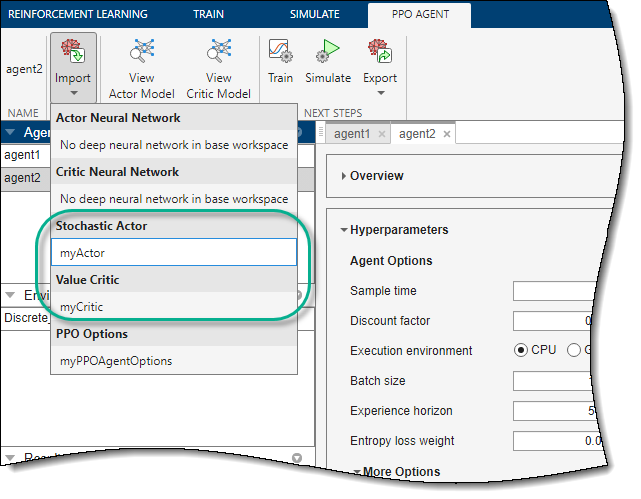Screen dimensions: 641x499
Task: Open the Import agent dropdown icon
Action: pos(73,51)
